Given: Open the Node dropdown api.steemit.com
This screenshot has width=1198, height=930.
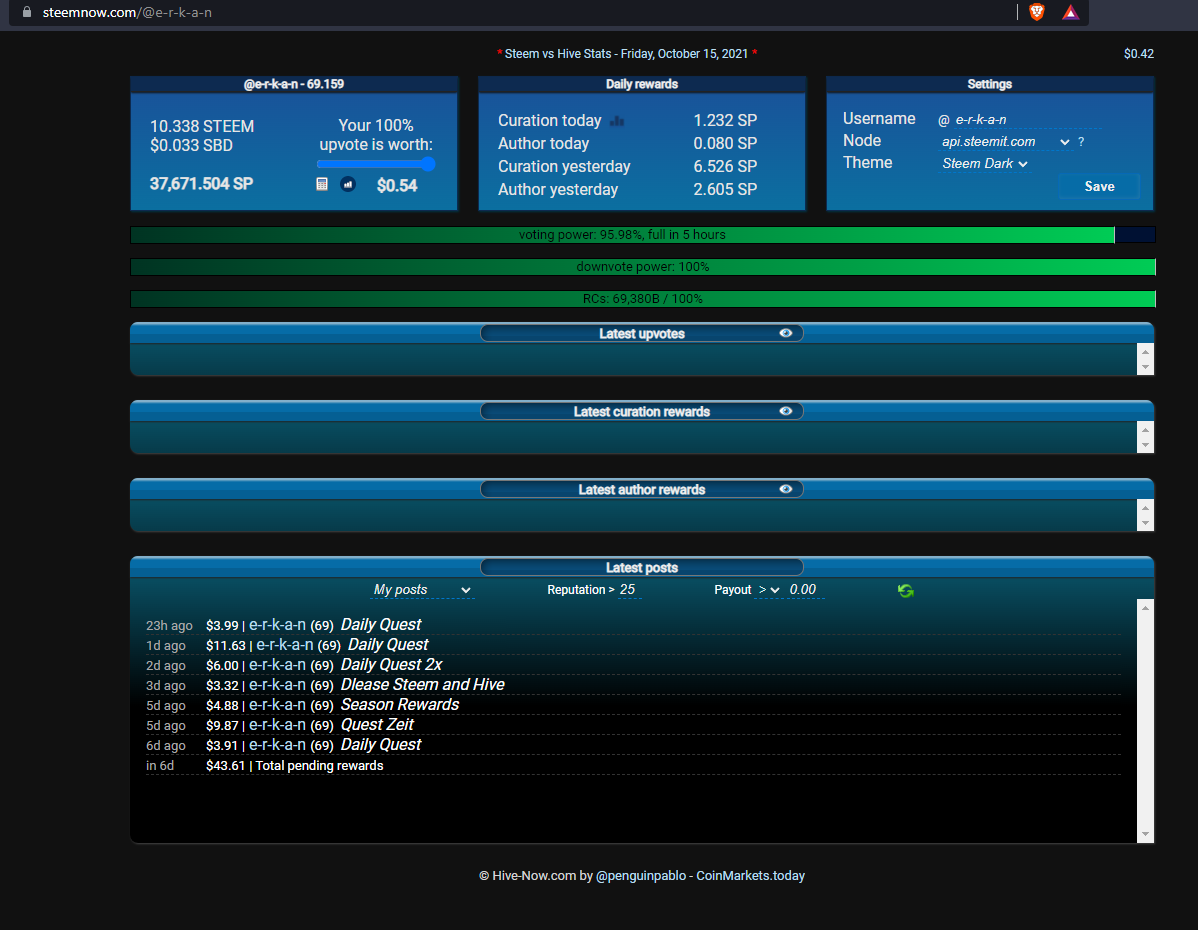Looking at the screenshot, I should 1005,142.
